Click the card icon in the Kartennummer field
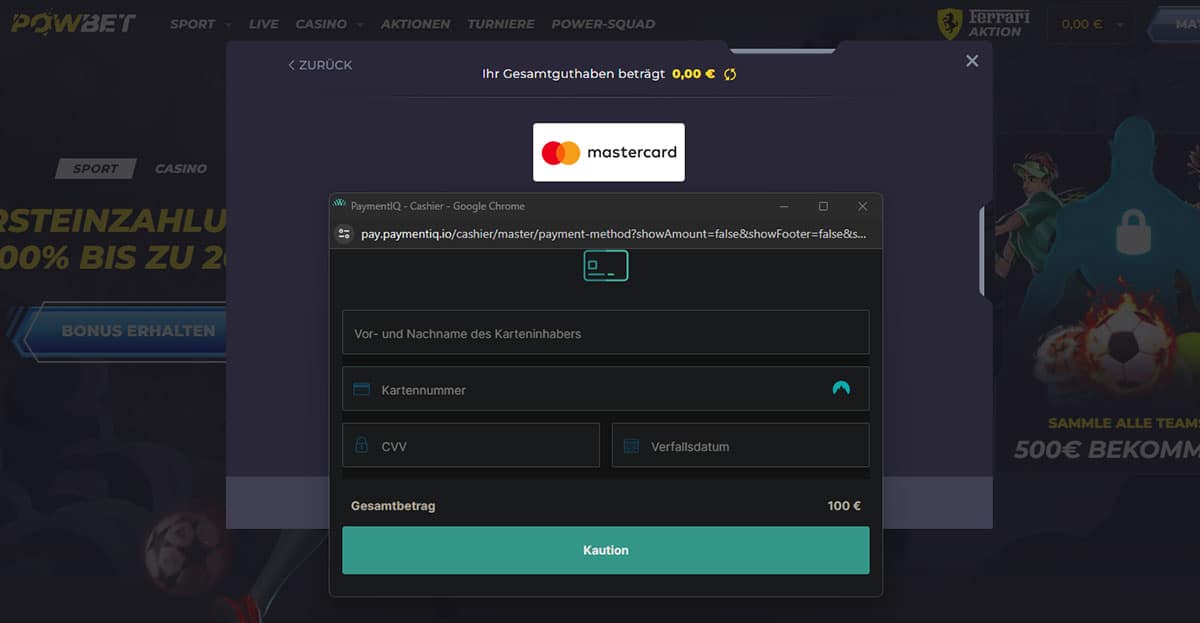 [362, 389]
